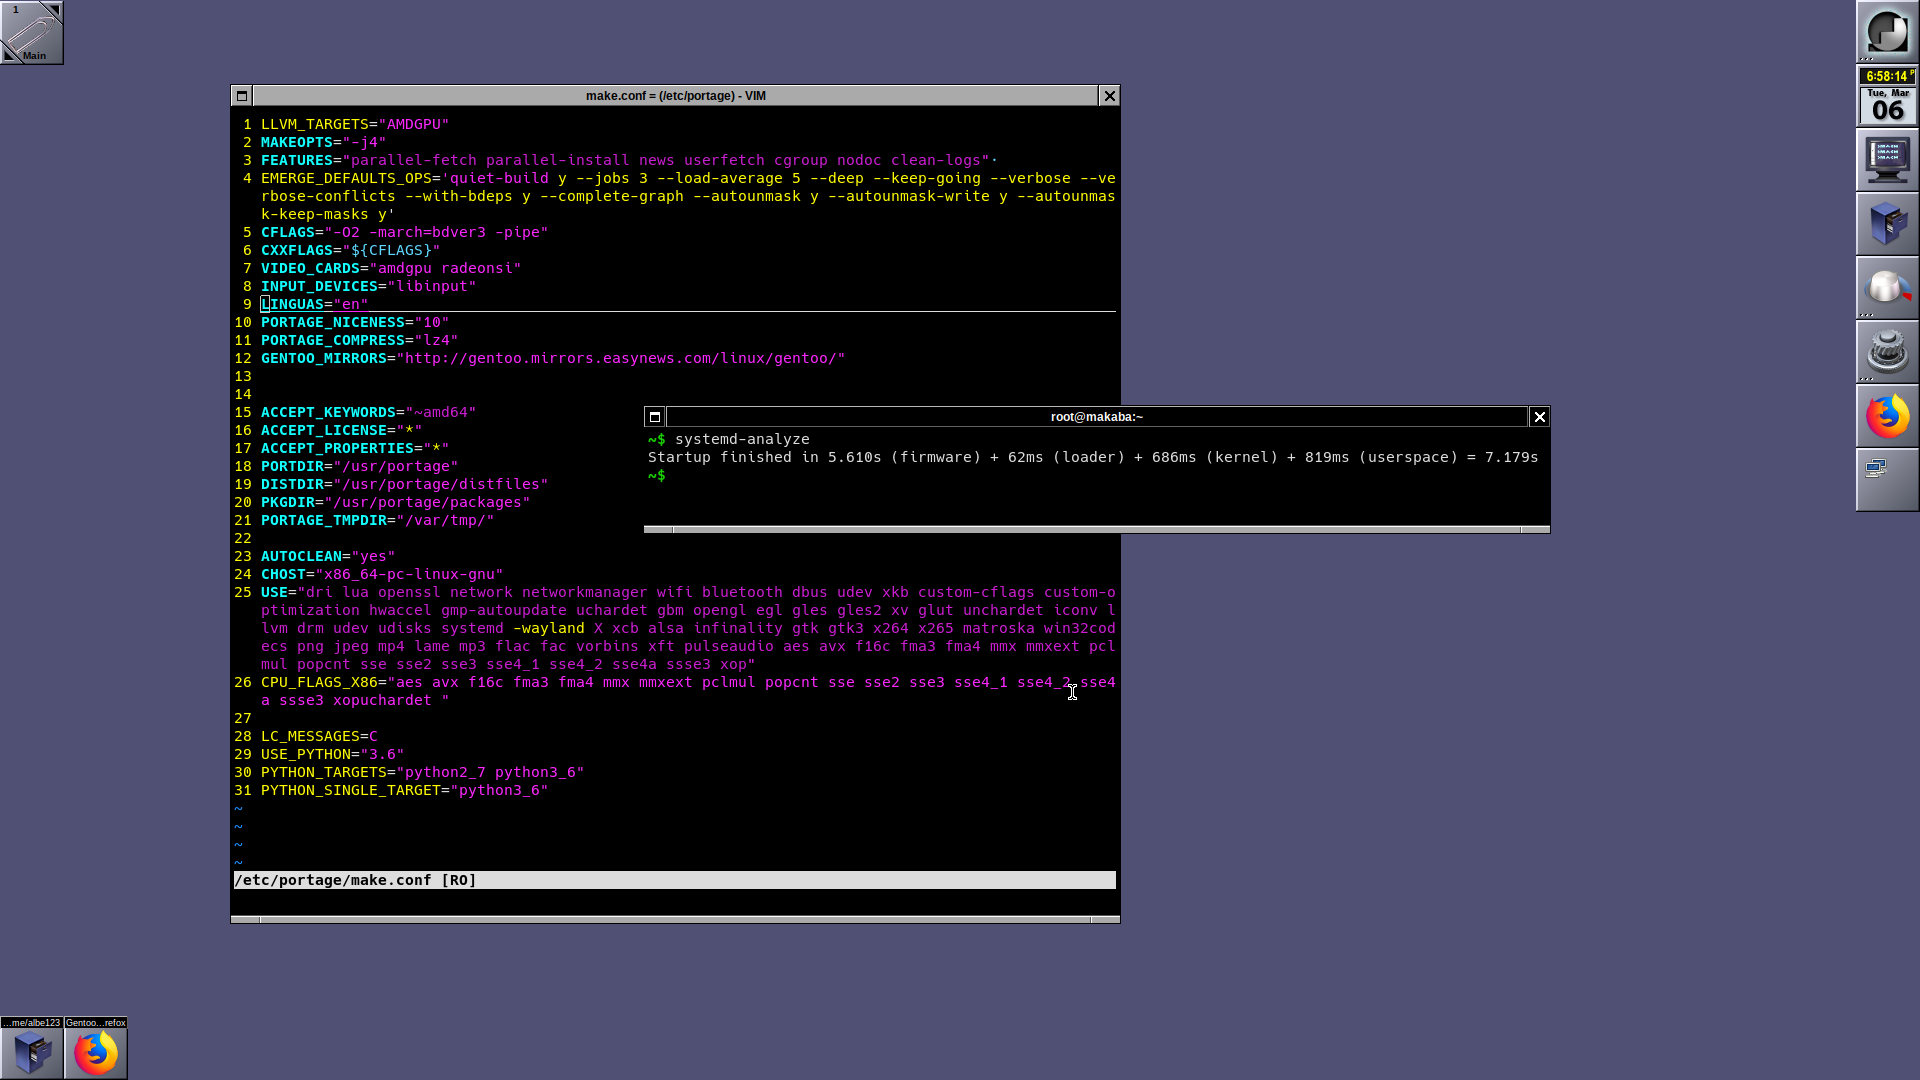
Task: Click the horizontal scrollbar in terminal overlay
Action: pyautogui.click(x=1095, y=527)
